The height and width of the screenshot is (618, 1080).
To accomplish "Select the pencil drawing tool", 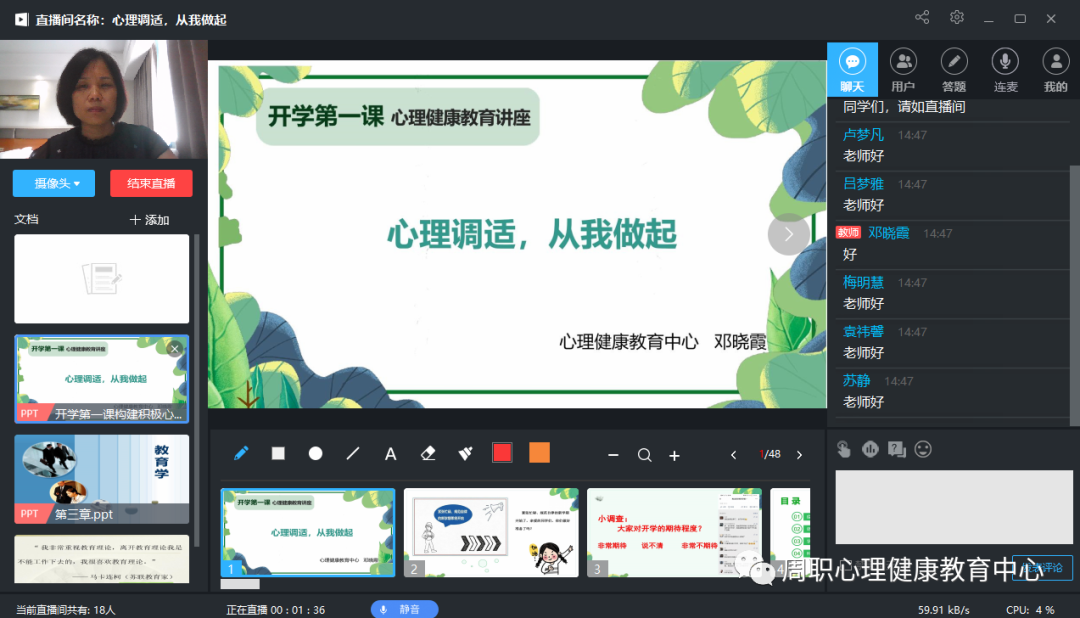I will click(241, 454).
